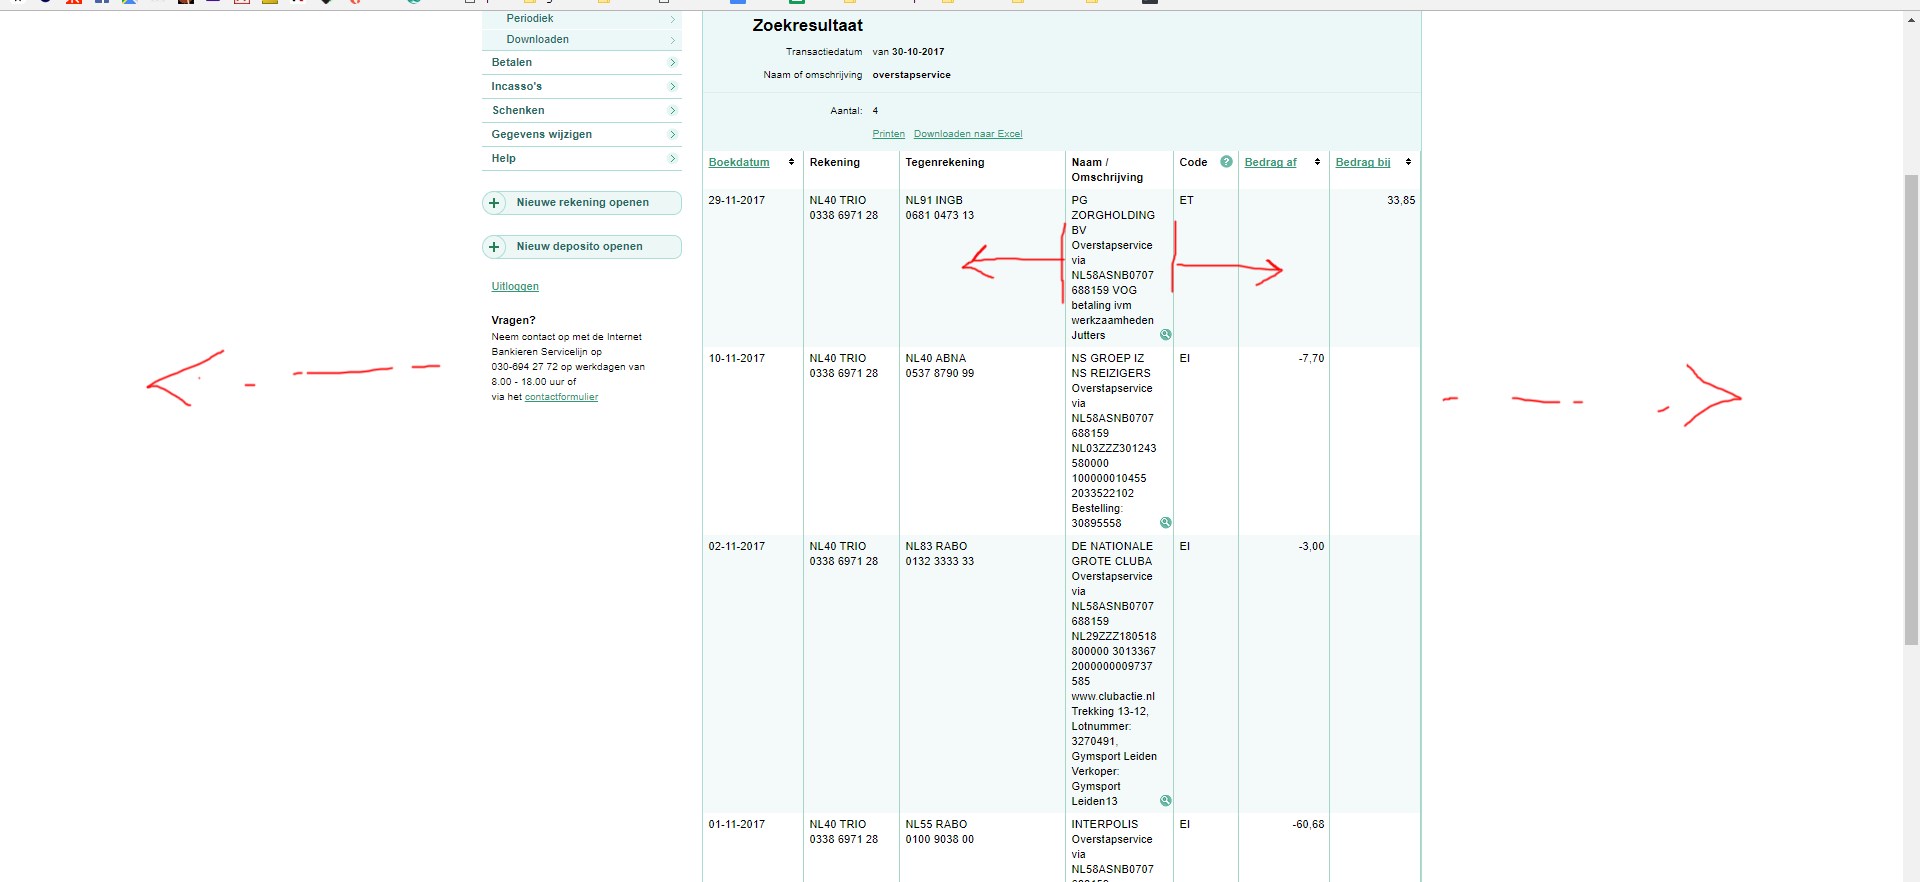This screenshot has height=882, width=1920.
Task: Click counter account NL55 RABO 0100 9038 00
Action: click(x=940, y=832)
